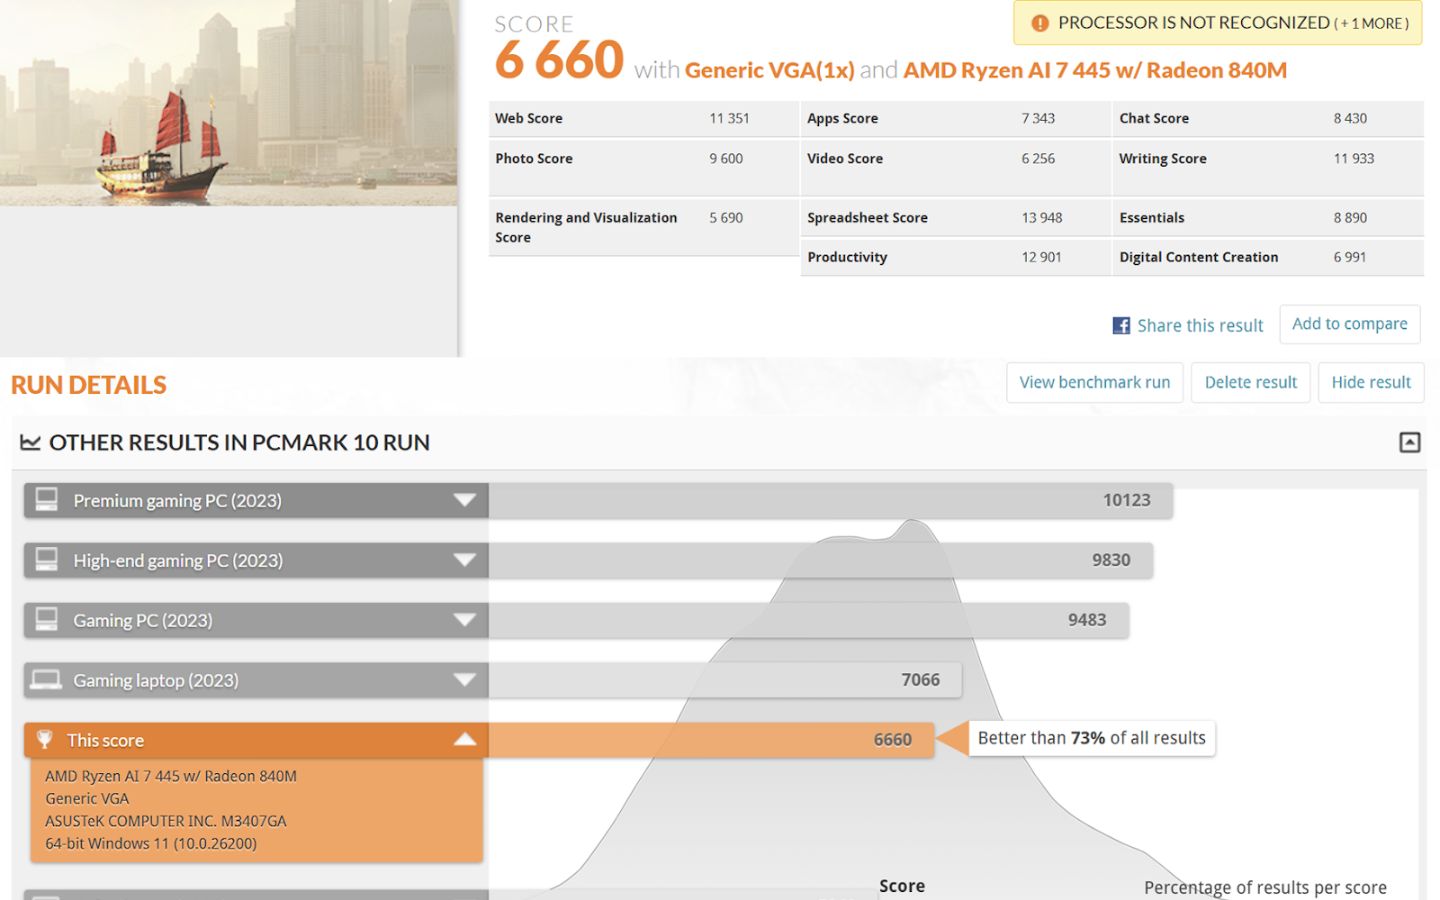Image resolution: width=1440 pixels, height=900 pixels.
Task: Click the Essentials score 8 890
Action: click(x=1350, y=217)
